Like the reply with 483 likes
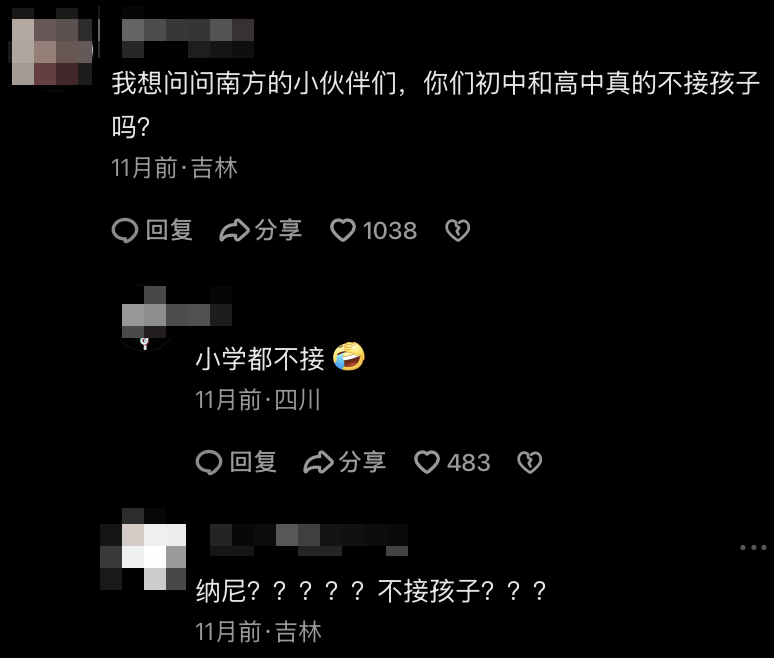Image resolution: width=774 pixels, height=658 pixels. coord(426,463)
